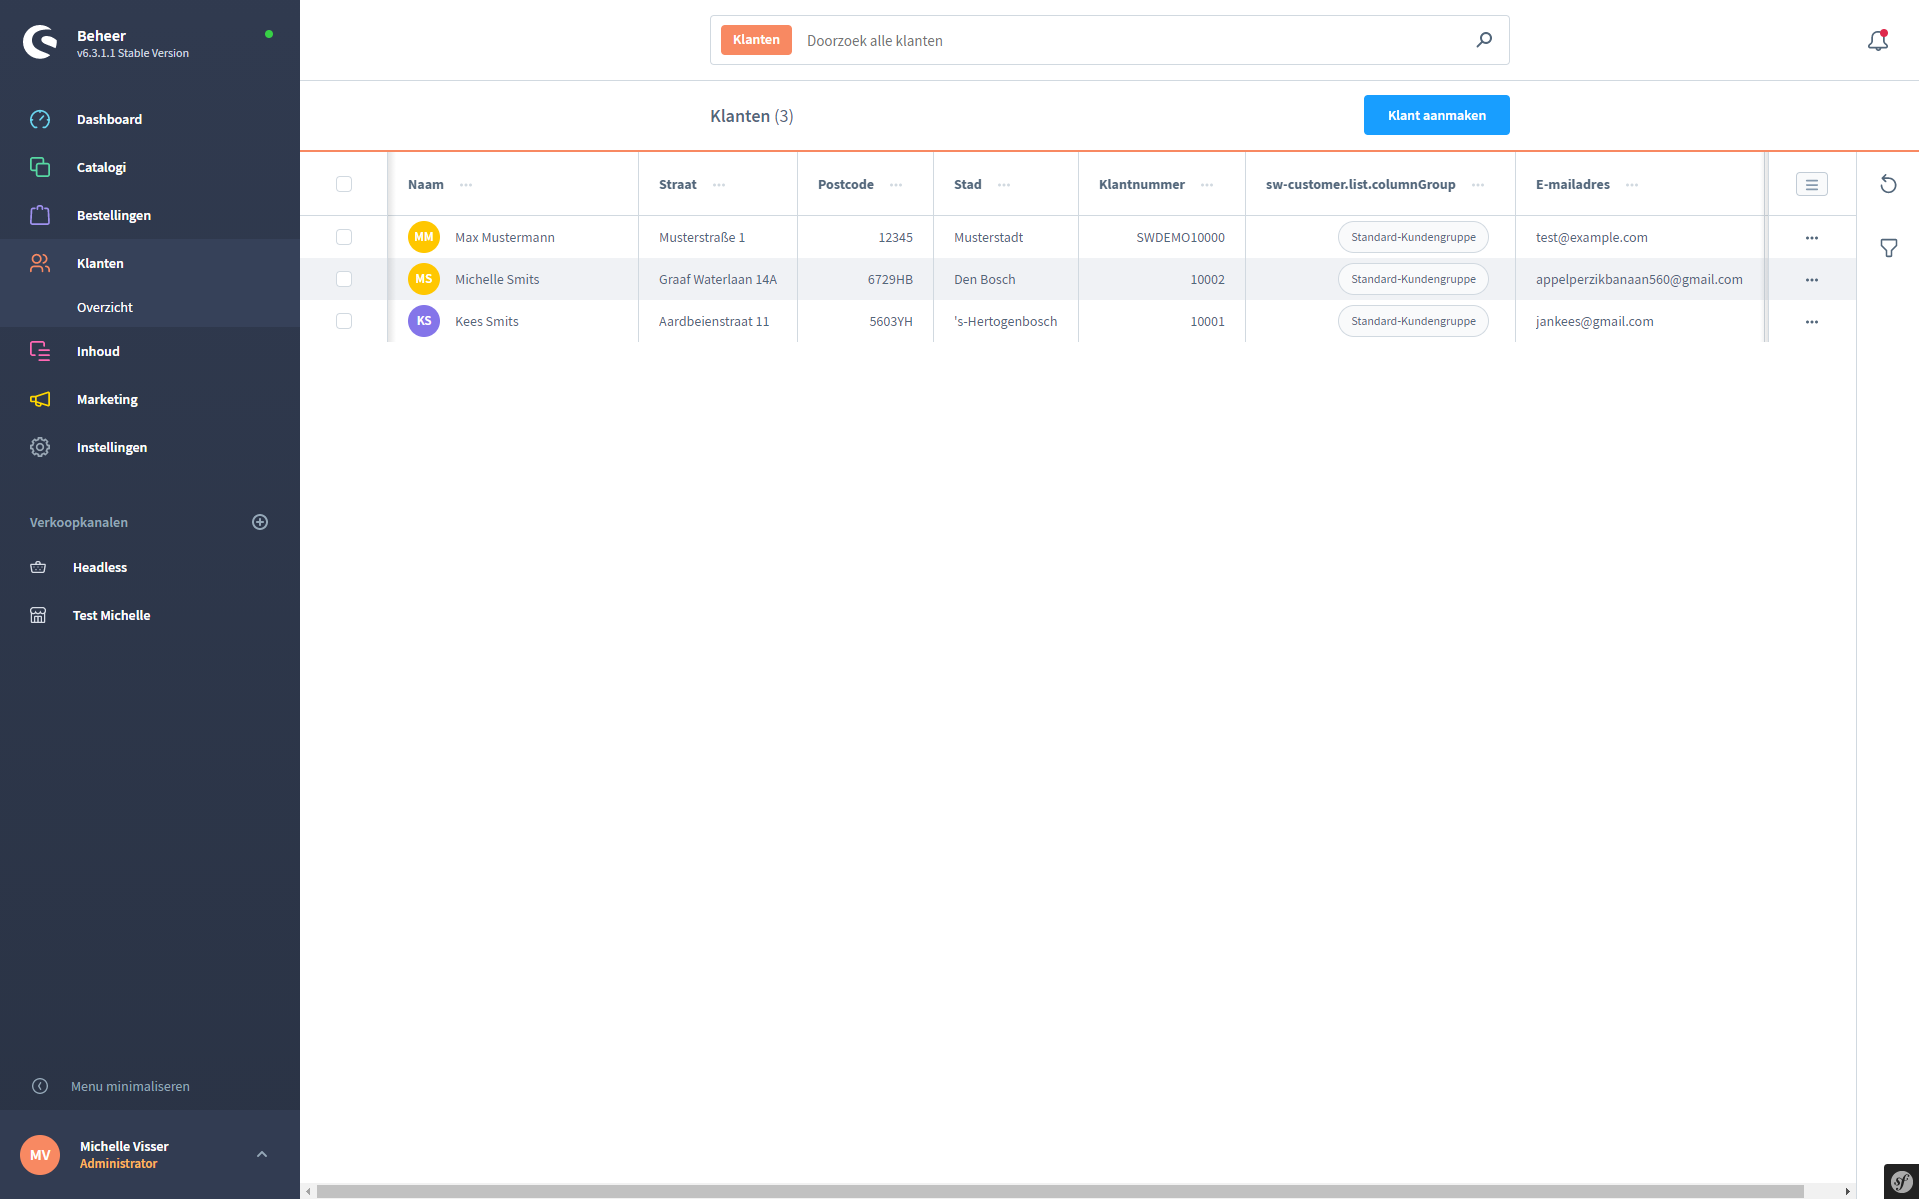Viewport: 1919px width, 1199px height.
Task: Open the Kees Smits customer link
Action: click(486, 321)
